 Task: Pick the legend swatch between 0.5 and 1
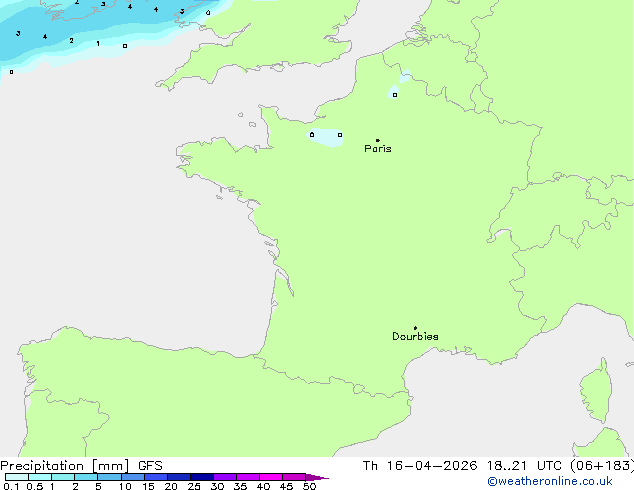coord(40,477)
